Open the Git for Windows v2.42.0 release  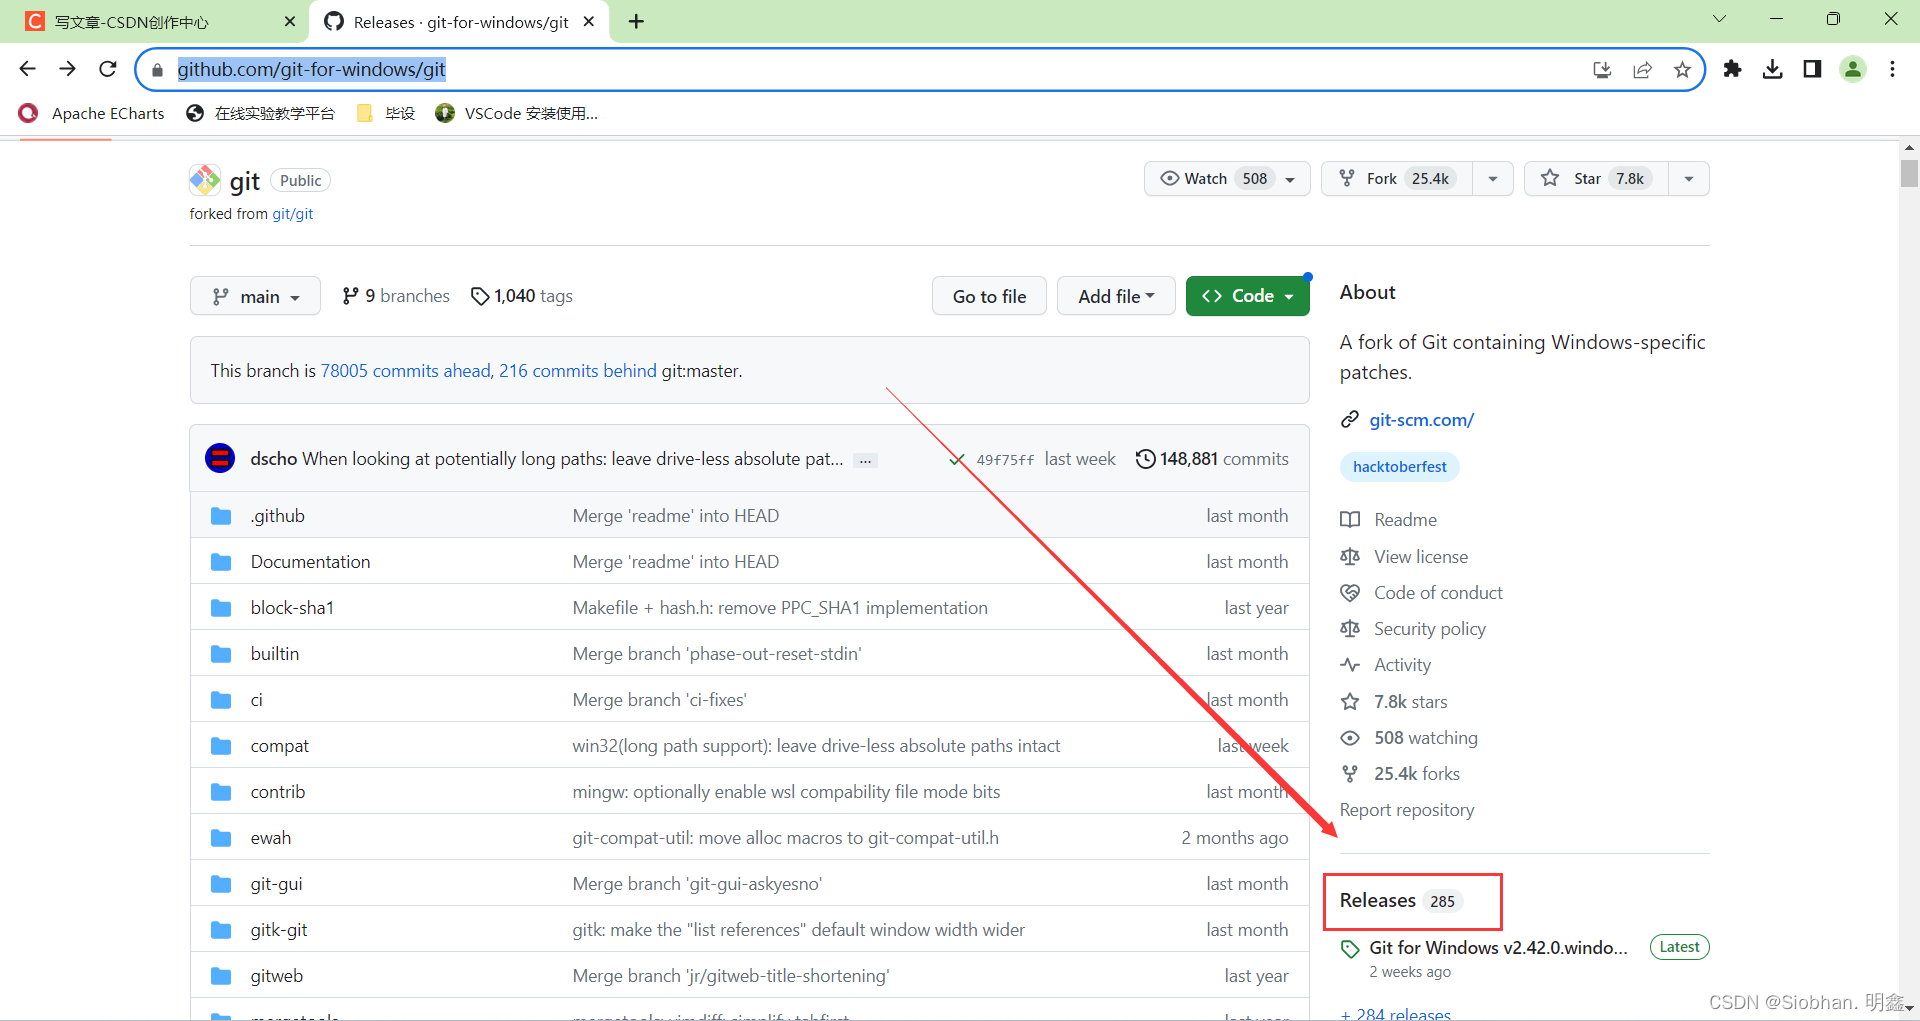click(x=1498, y=948)
